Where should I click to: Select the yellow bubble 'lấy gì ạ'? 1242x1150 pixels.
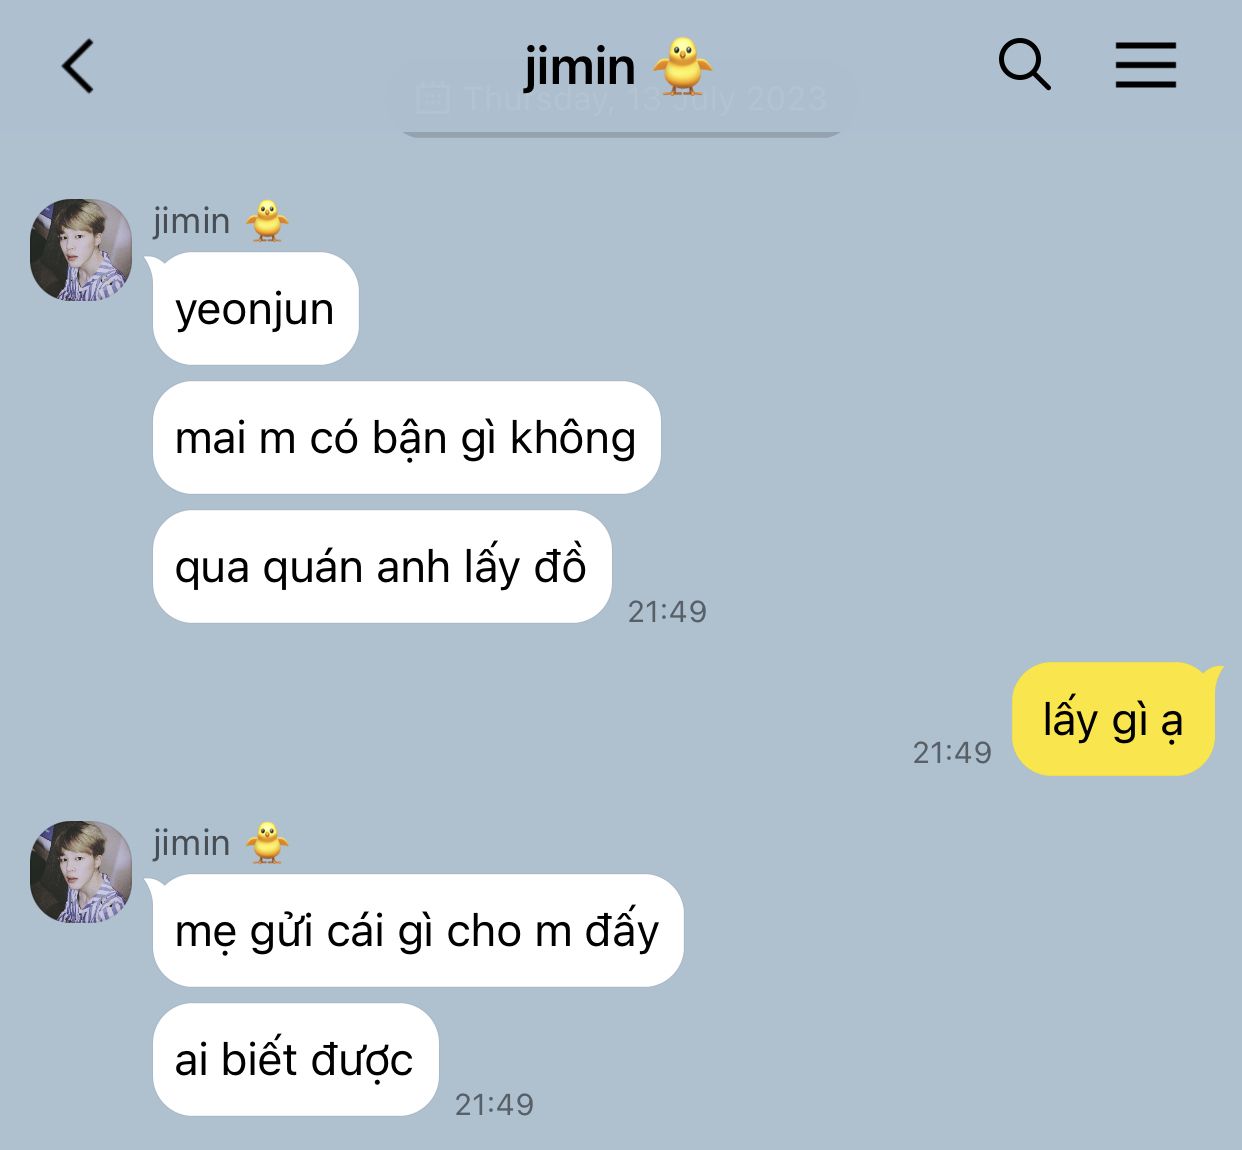(1113, 719)
